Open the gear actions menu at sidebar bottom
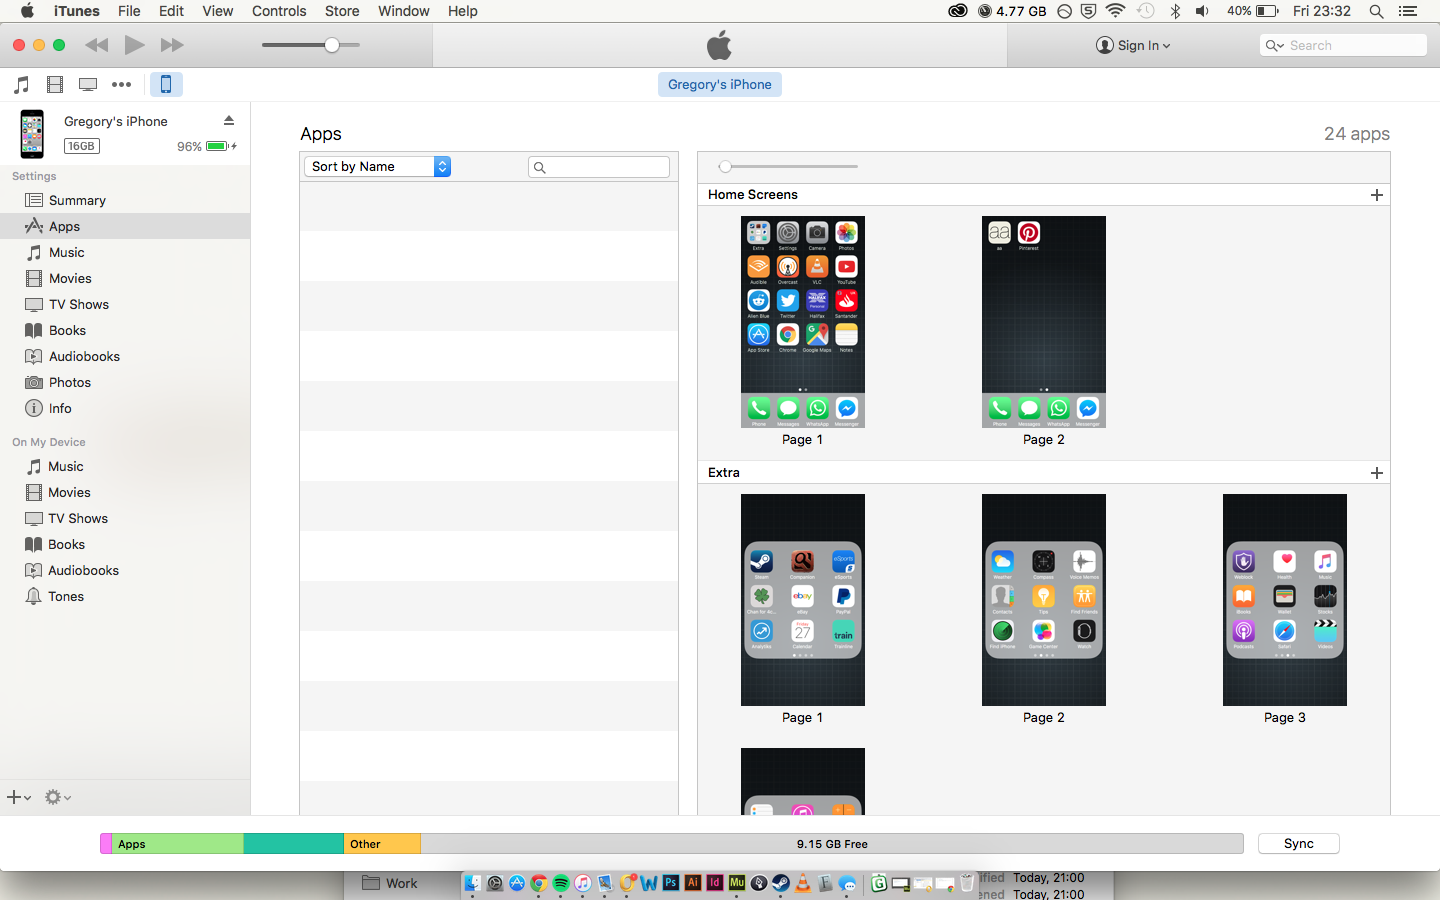The width and height of the screenshot is (1440, 900). tap(57, 797)
